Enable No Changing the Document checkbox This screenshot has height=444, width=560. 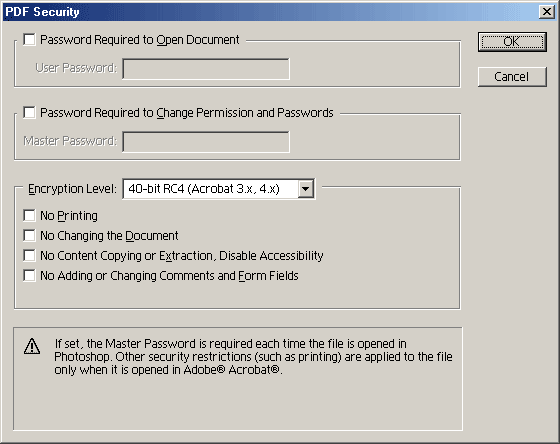pyautogui.click(x=29, y=235)
